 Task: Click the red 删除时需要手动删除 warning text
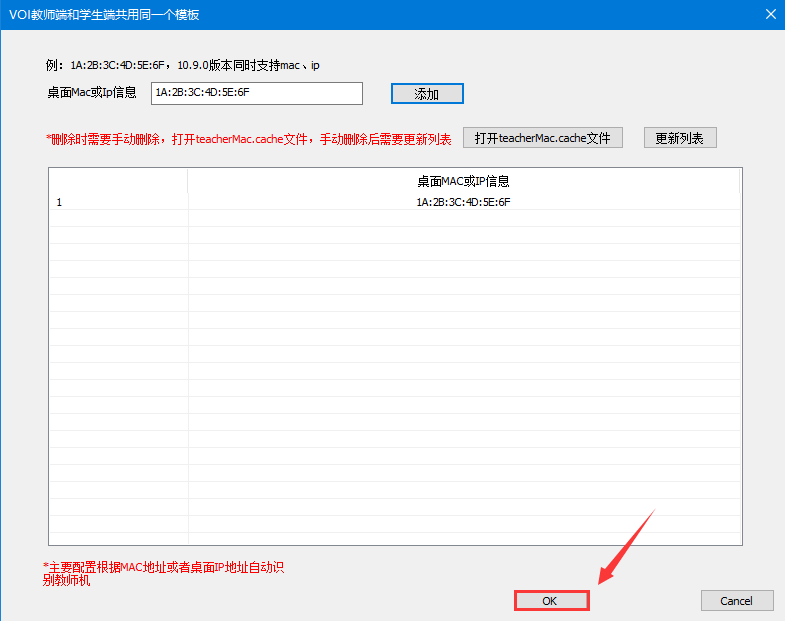pos(248,139)
